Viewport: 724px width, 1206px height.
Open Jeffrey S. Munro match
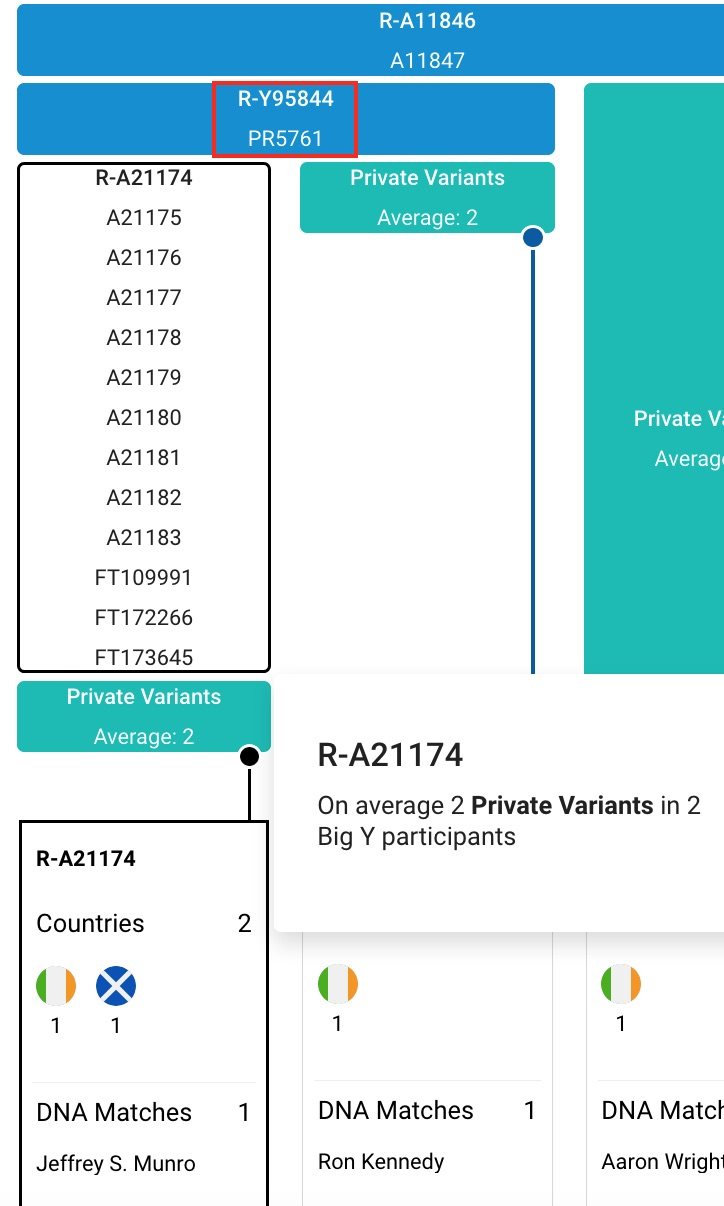point(116,1164)
